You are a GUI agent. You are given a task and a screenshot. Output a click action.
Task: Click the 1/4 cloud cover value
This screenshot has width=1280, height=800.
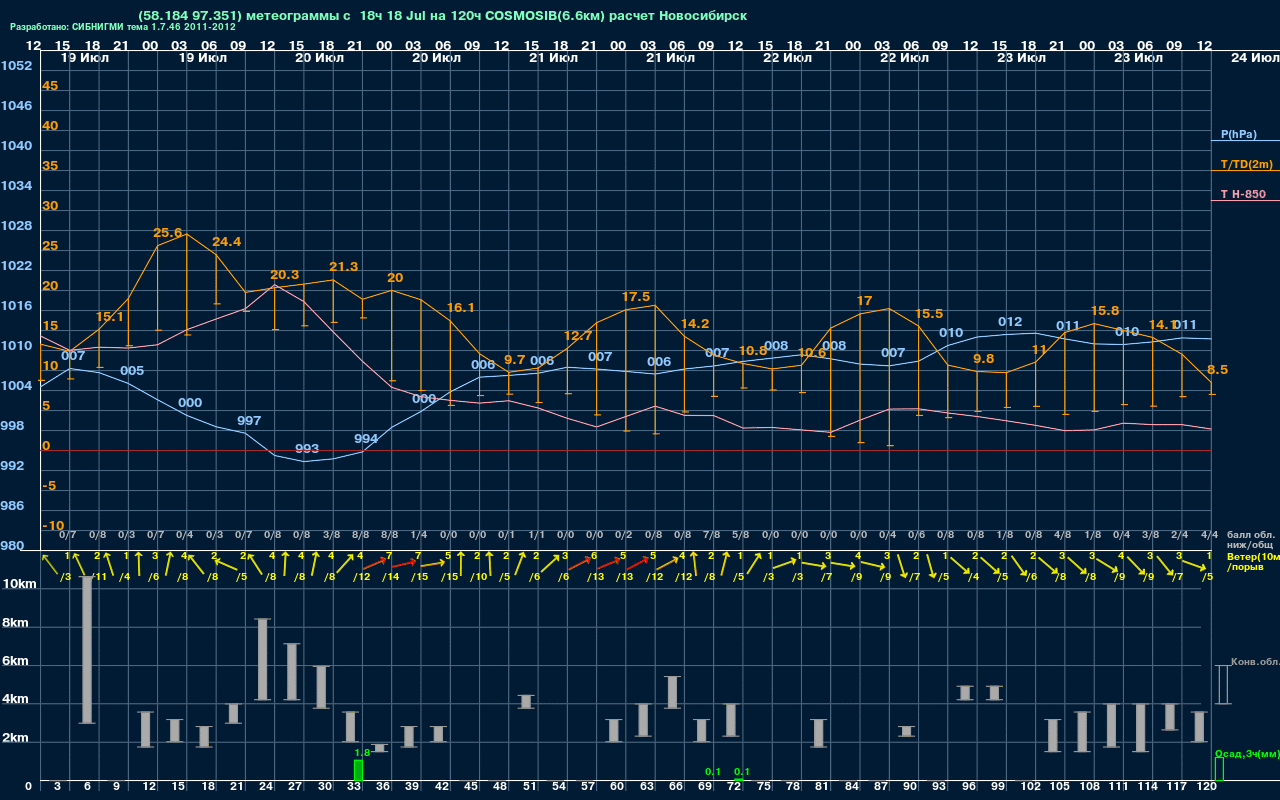(x=419, y=535)
